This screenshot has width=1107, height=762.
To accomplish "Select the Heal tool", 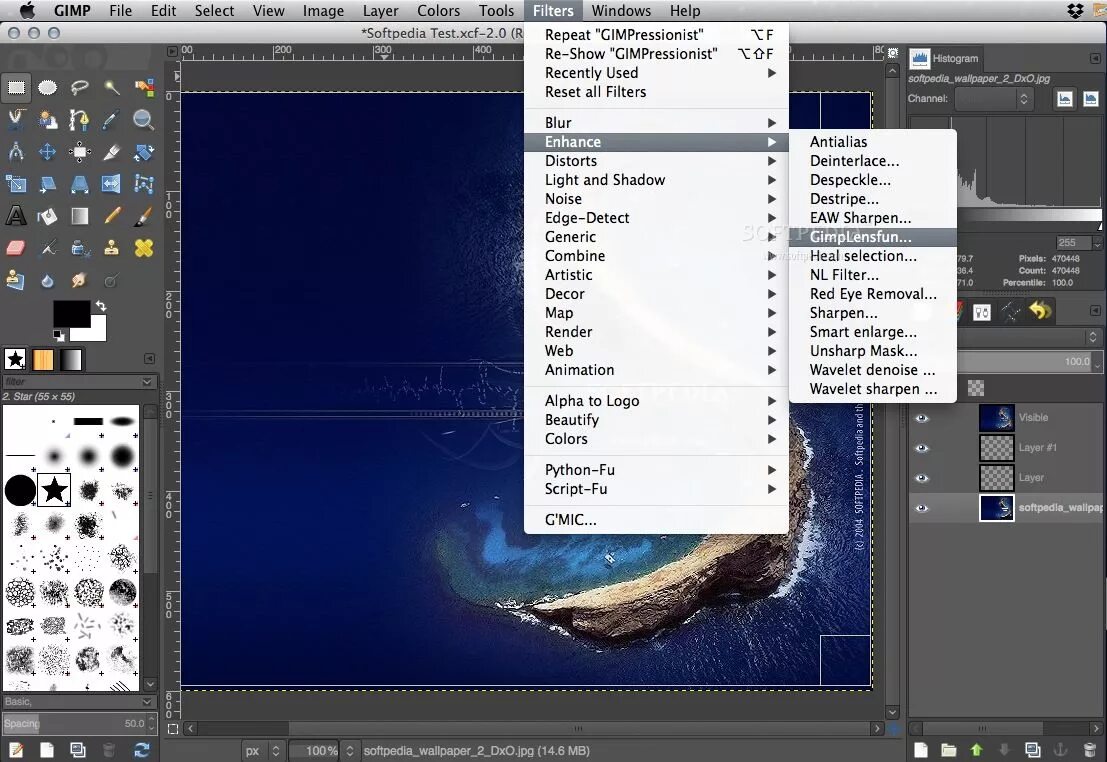I will pos(144,248).
